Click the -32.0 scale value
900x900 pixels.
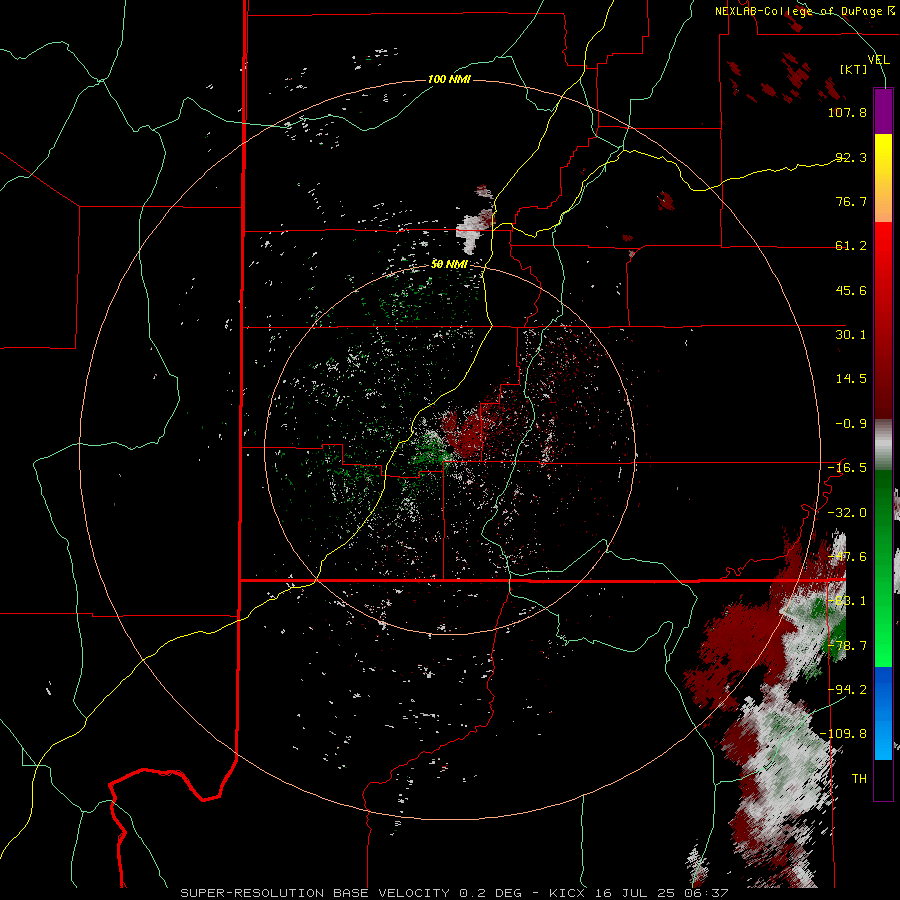click(847, 513)
